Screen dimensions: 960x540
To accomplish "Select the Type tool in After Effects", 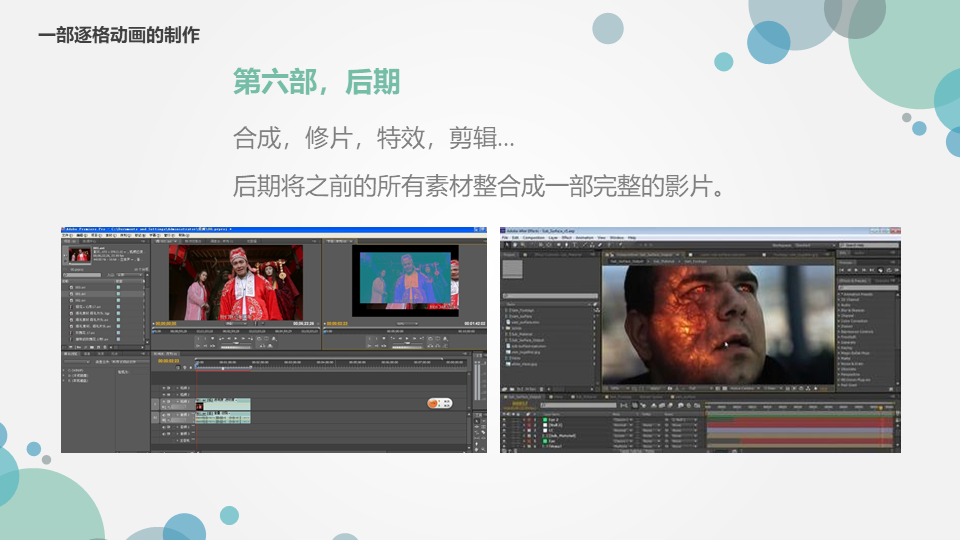I will coord(574,245).
